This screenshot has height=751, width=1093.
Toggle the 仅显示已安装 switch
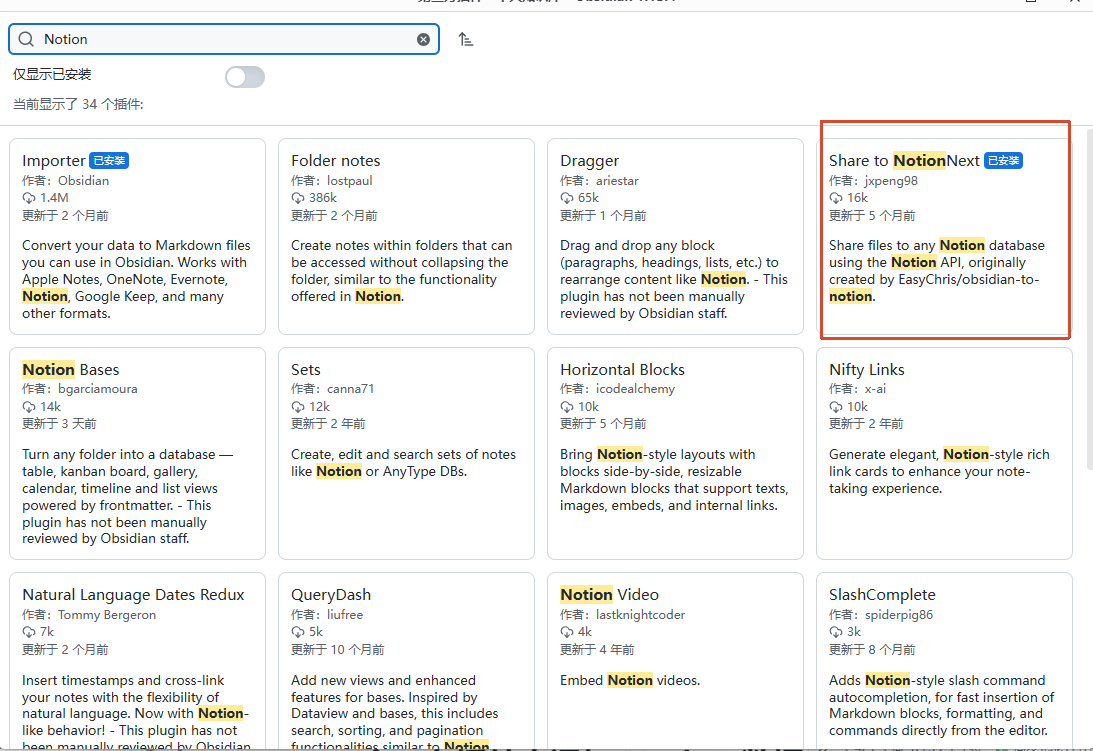[x=245, y=77]
